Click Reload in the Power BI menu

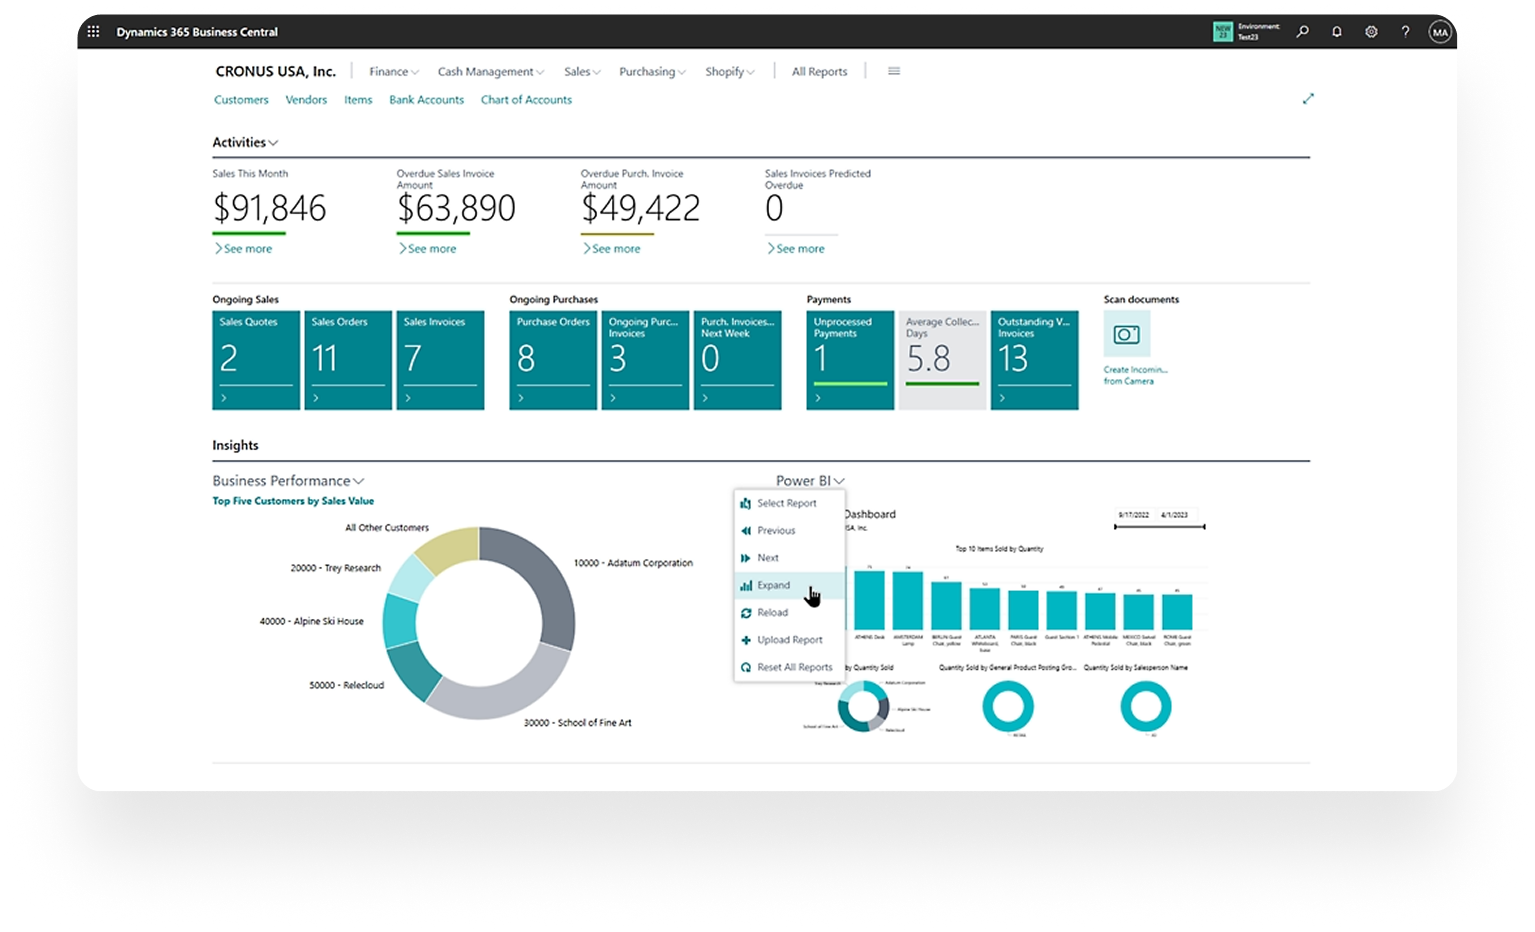point(772,613)
